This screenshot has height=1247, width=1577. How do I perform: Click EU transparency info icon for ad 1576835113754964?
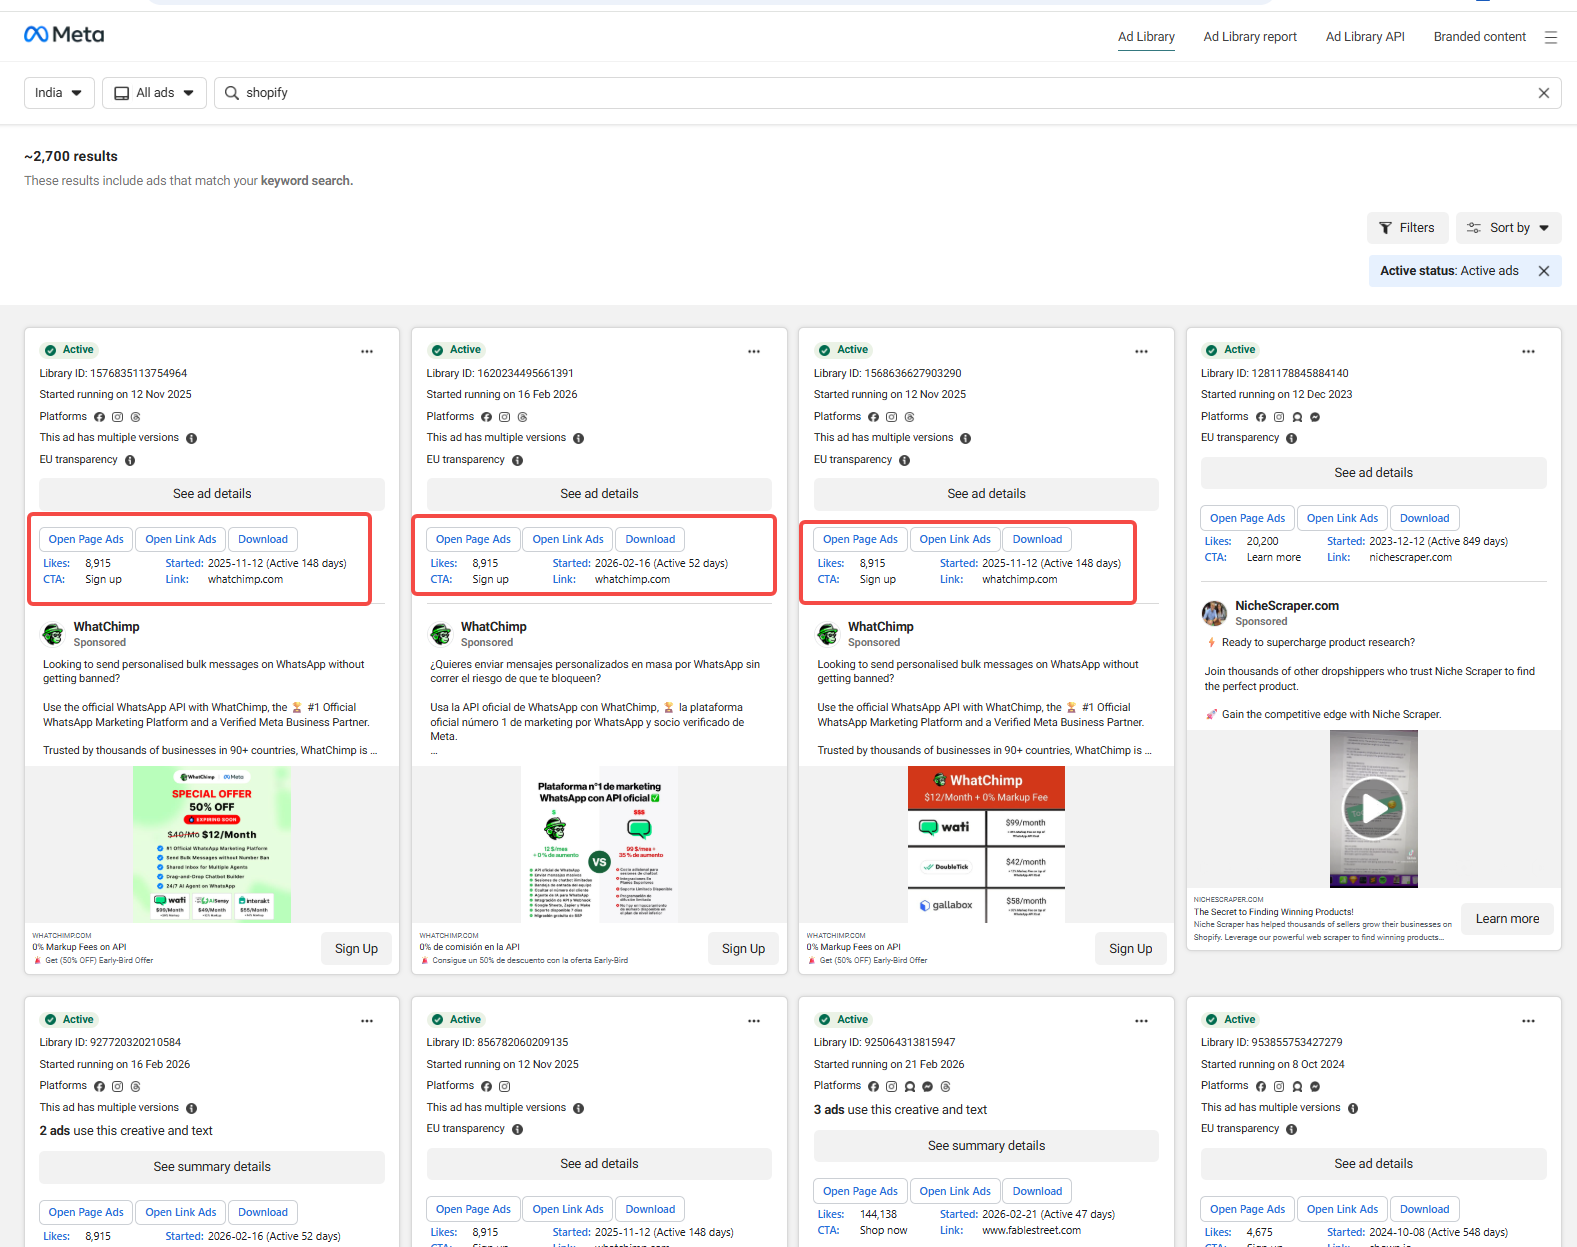point(130,460)
